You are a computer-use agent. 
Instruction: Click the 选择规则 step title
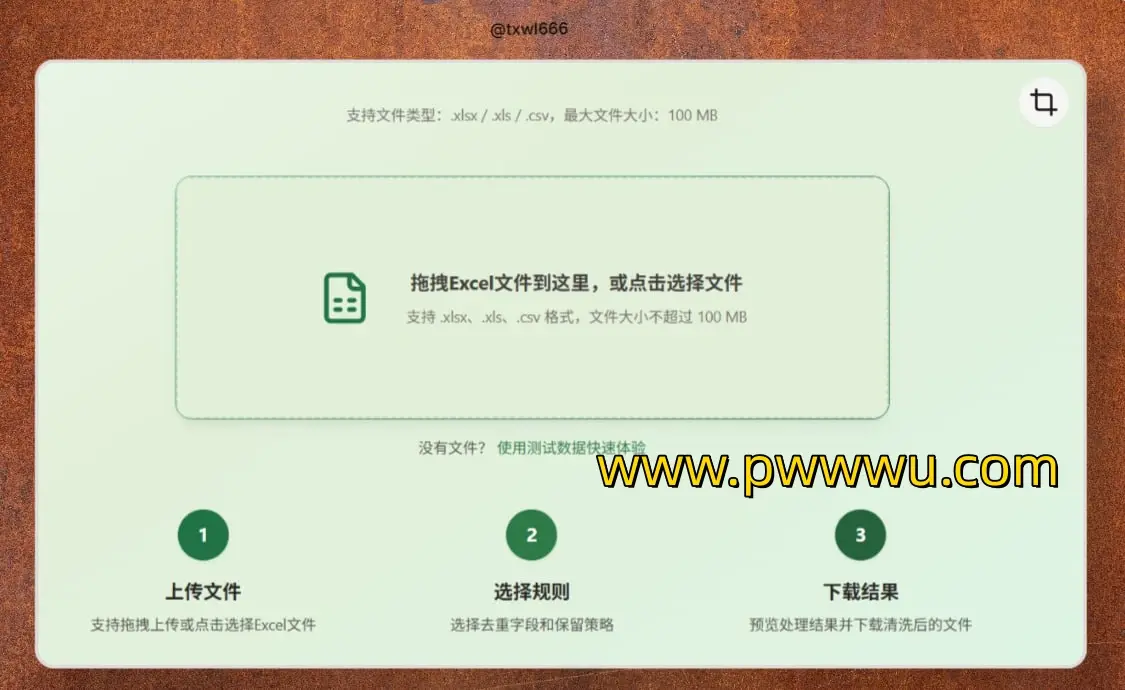pyautogui.click(x=531, y=591)
